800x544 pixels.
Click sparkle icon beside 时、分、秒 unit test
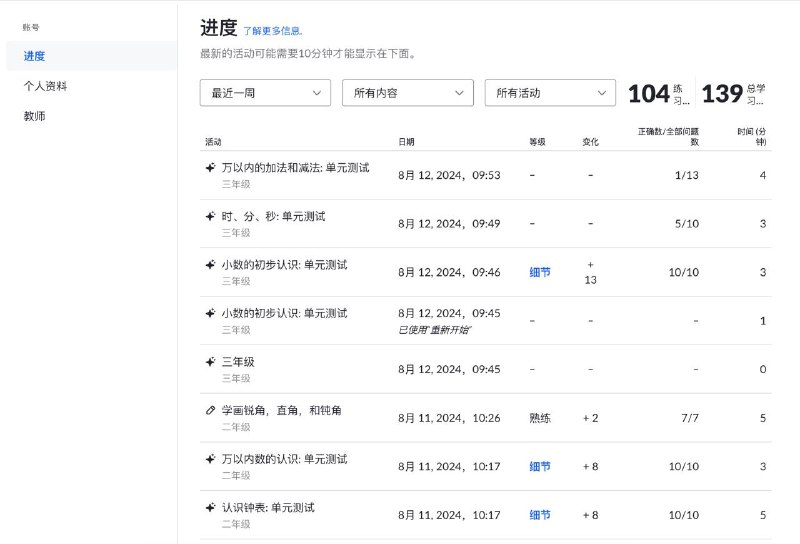tap(210, 216)
